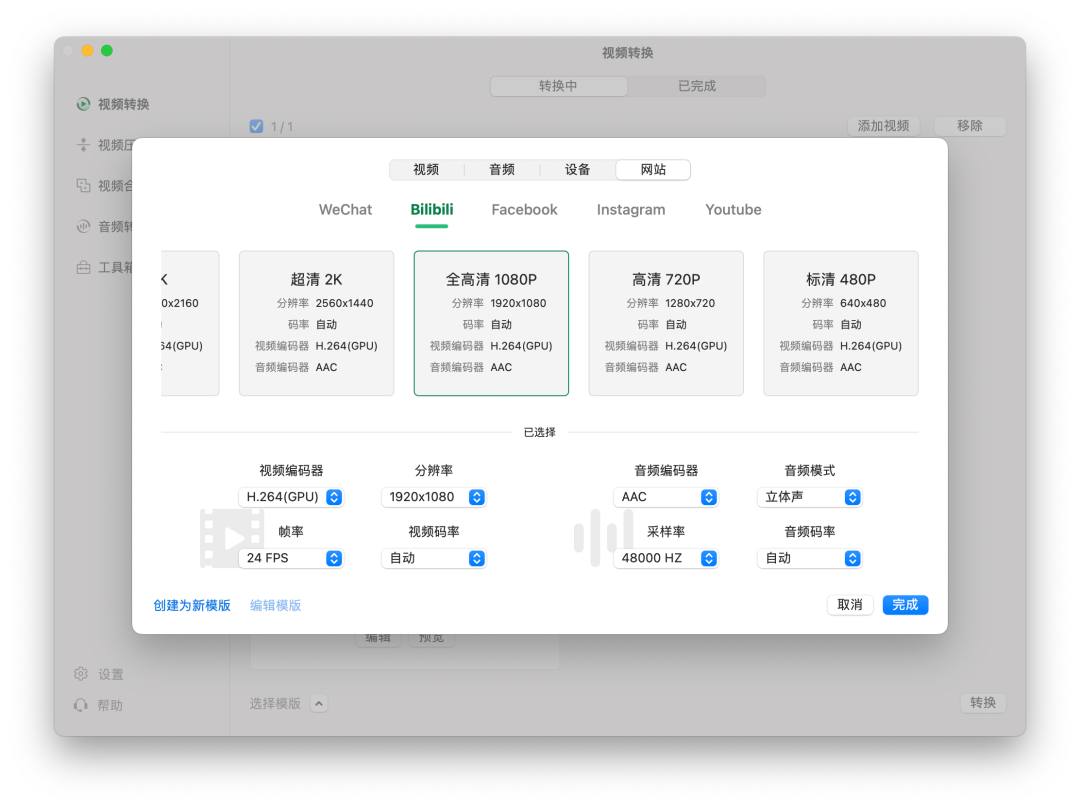Choose the 超清 2K preset card
The width and height of the screenshot is (1080, 808).
pos(317,323)
